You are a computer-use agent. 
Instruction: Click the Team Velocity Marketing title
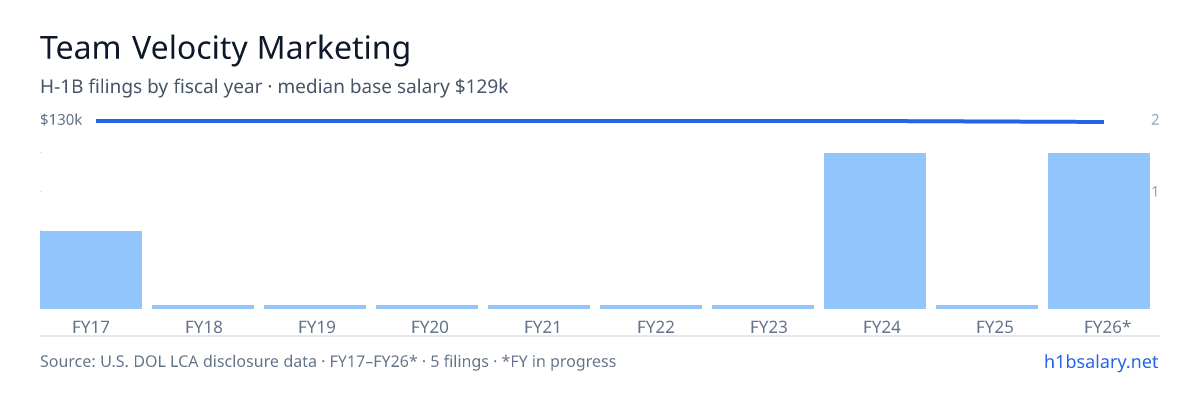pos(225,48)
